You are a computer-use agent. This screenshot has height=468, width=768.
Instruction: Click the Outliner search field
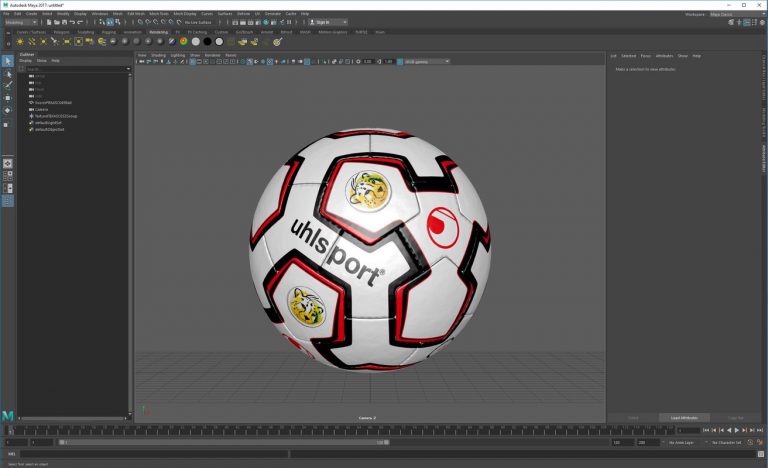click(75, 68)
